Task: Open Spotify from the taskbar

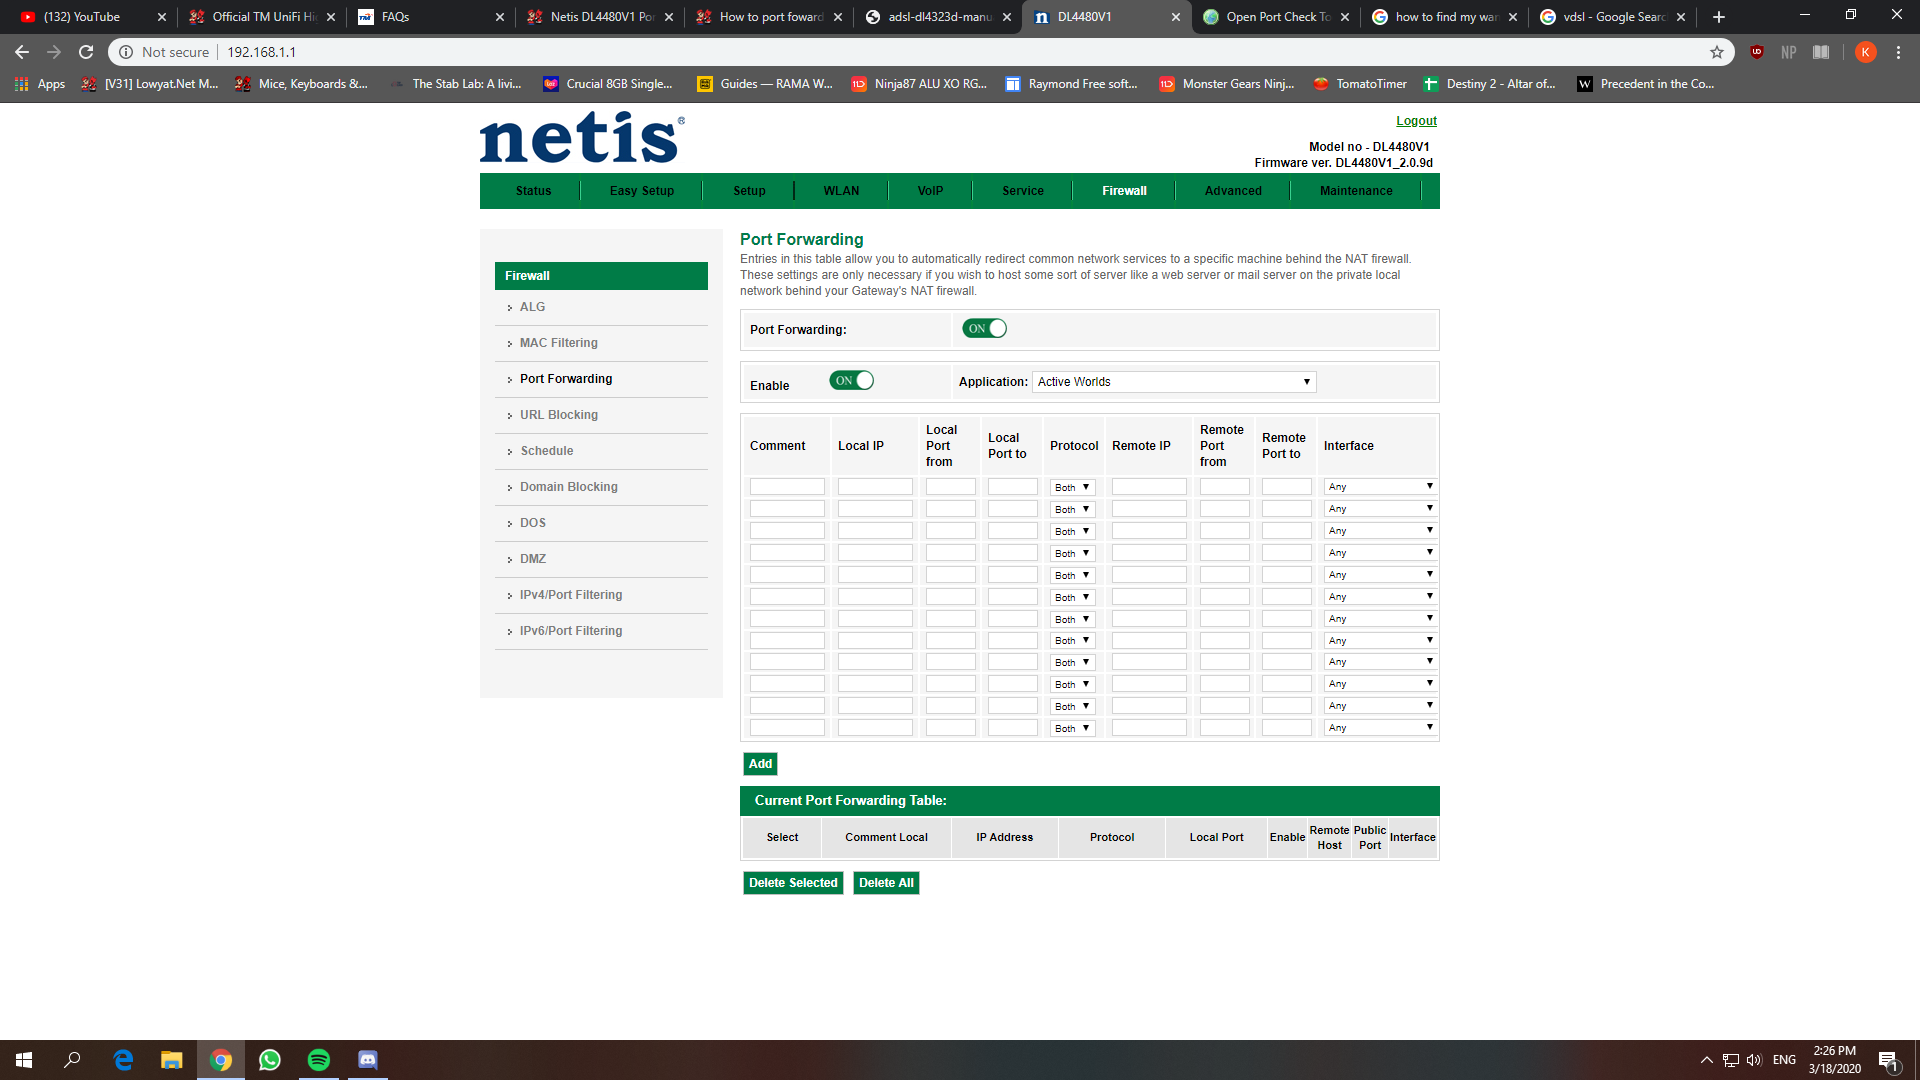Action: (x=319, y=1060)
